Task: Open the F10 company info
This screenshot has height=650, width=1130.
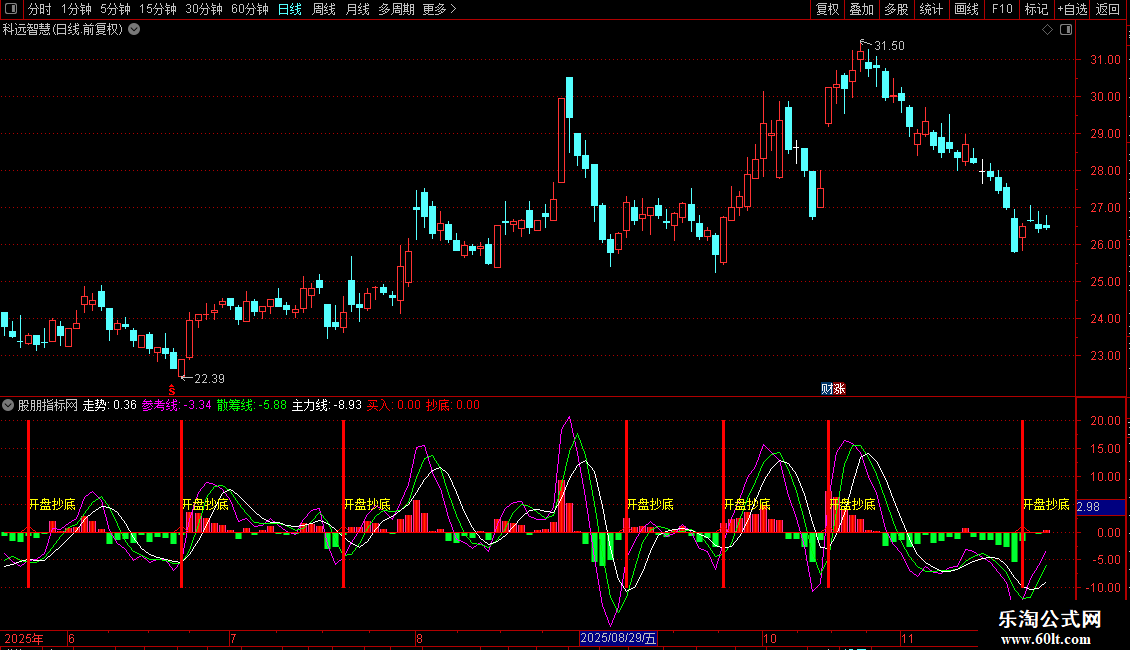Action: (x=1002, y=9)
